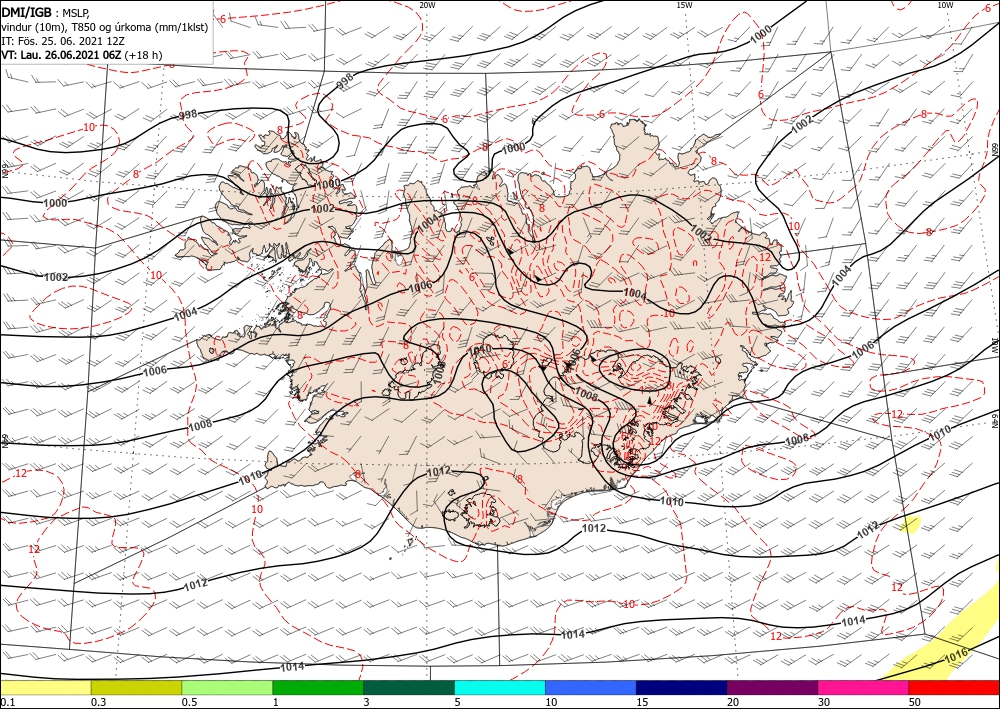Click the "15" value in the colour scale
Viewport: 1000px width, 709px height.
click(641, 703)
